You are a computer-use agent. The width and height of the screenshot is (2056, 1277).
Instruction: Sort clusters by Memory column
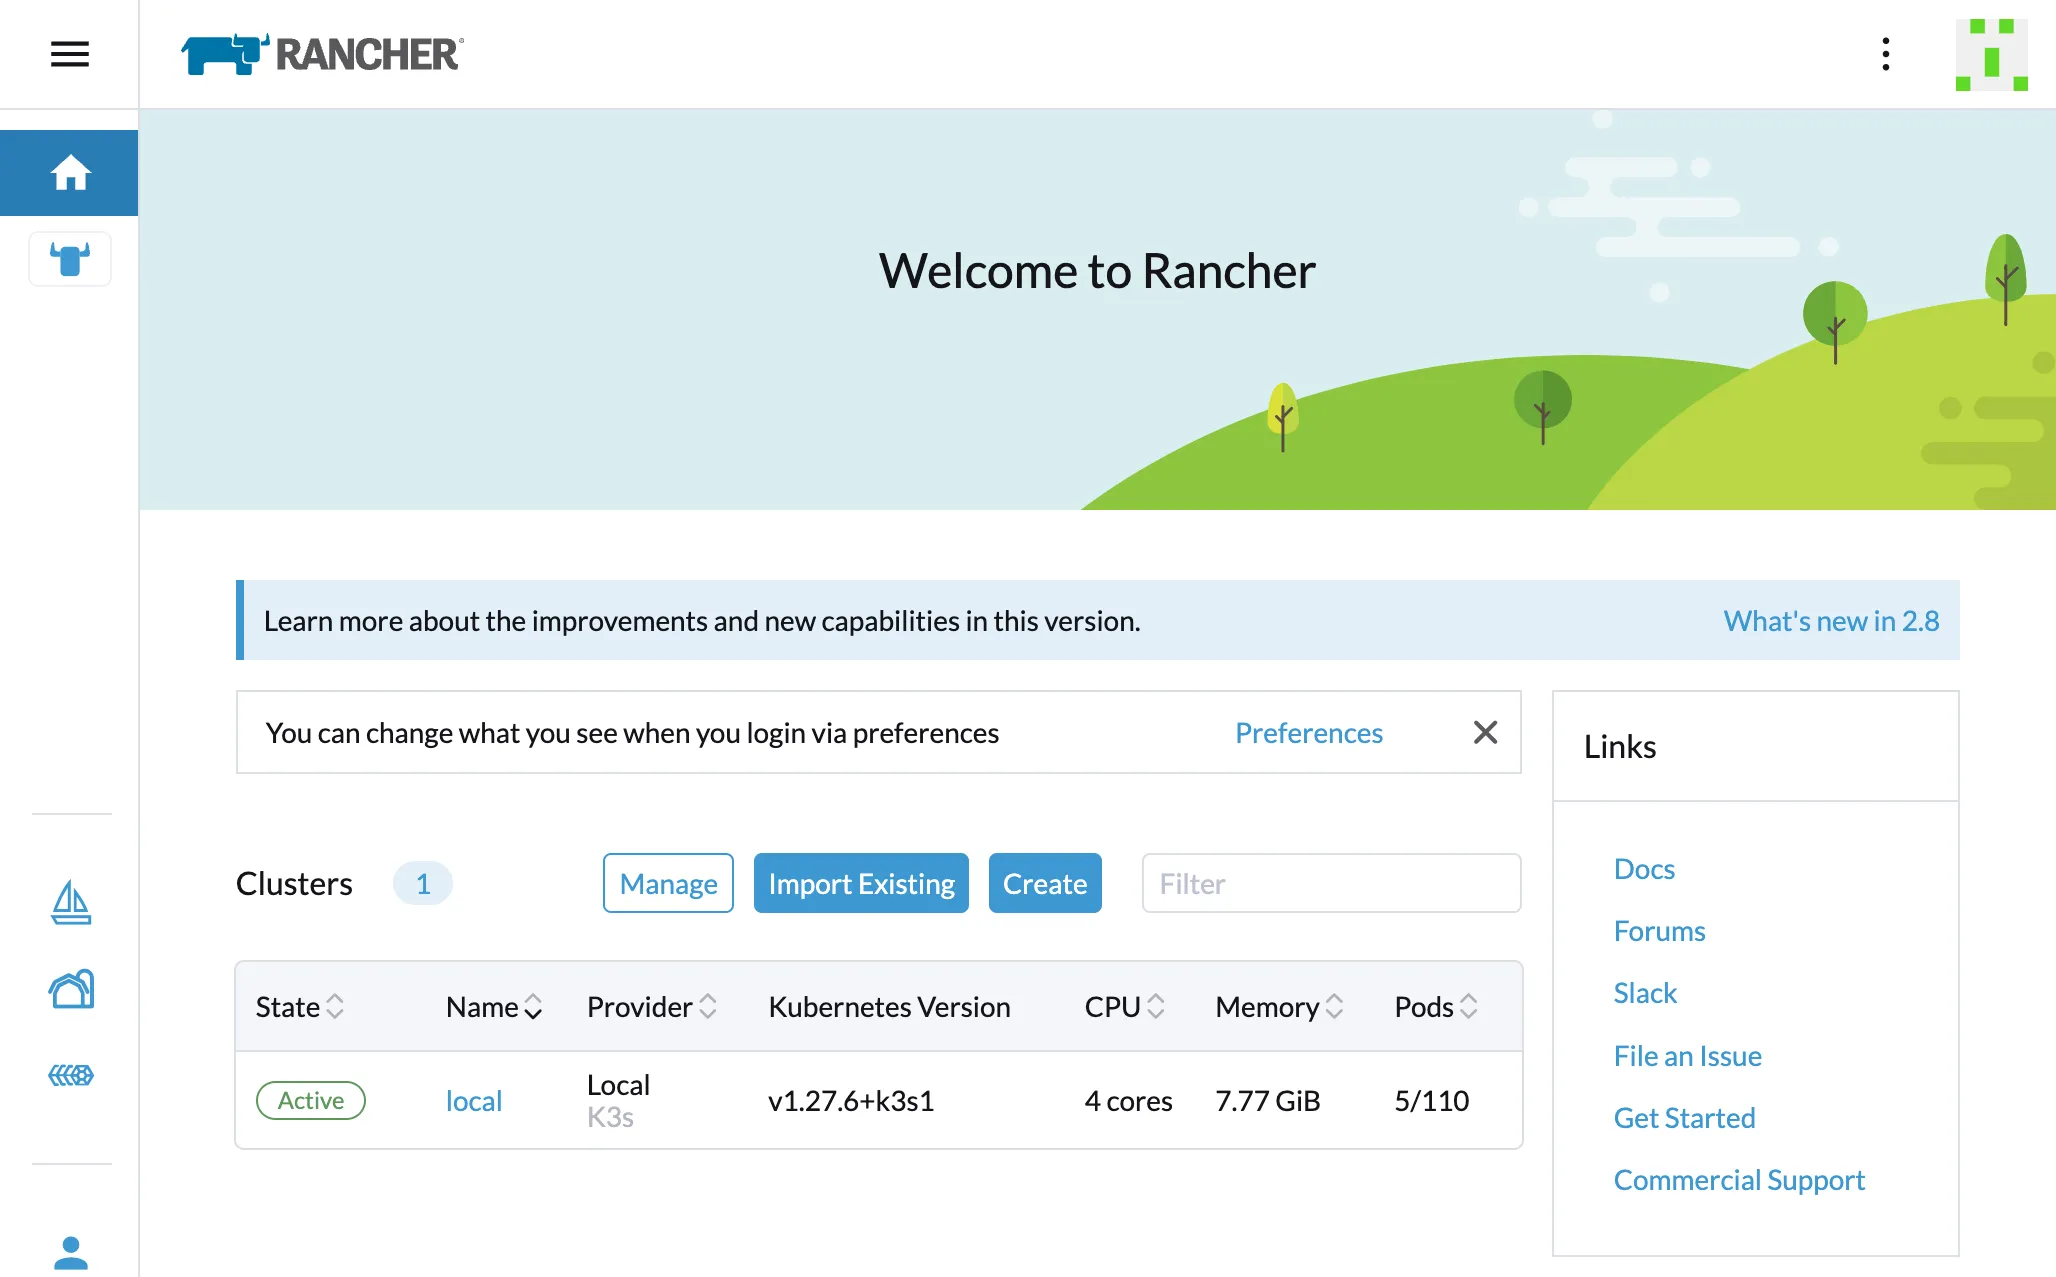[1278, 1007]
